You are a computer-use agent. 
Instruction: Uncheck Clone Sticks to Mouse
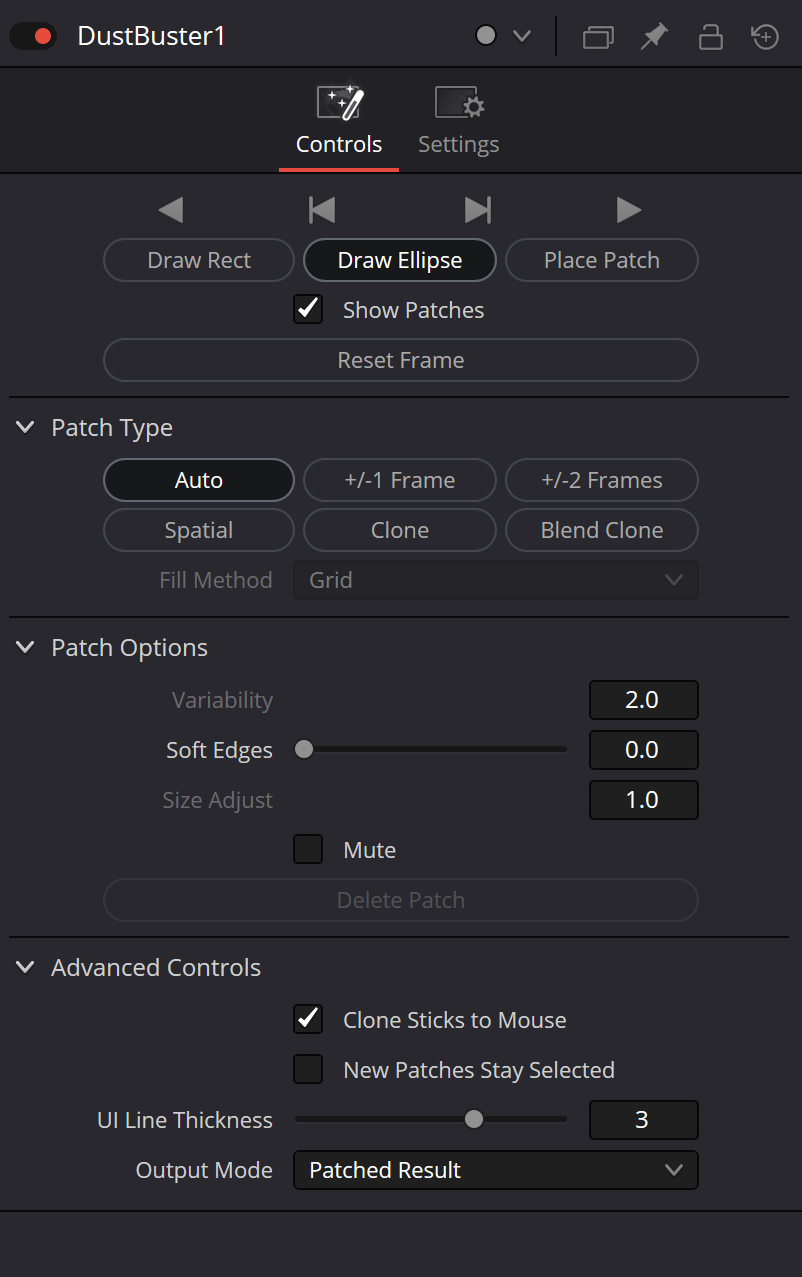point(308,1020)
